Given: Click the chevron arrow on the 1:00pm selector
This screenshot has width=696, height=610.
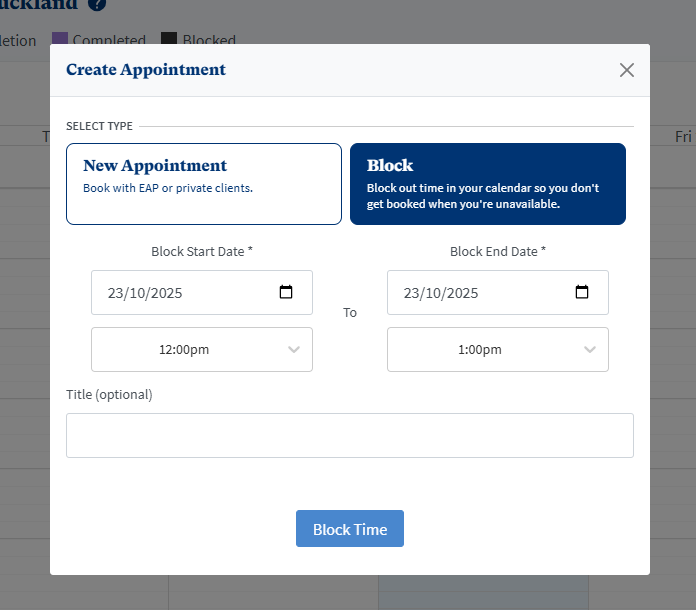Looking at the screenshot, I should click(x=590, y=350).
